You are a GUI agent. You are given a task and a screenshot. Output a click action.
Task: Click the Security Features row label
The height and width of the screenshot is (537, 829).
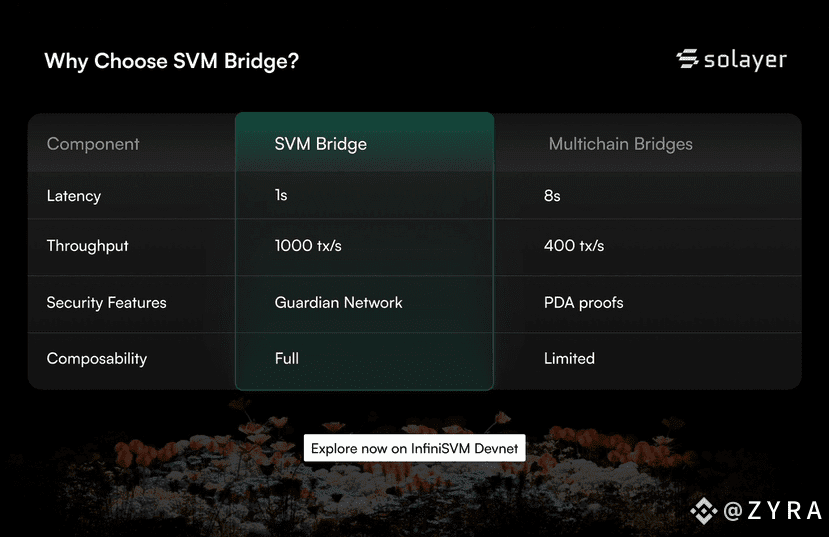[x=106, y=302]
